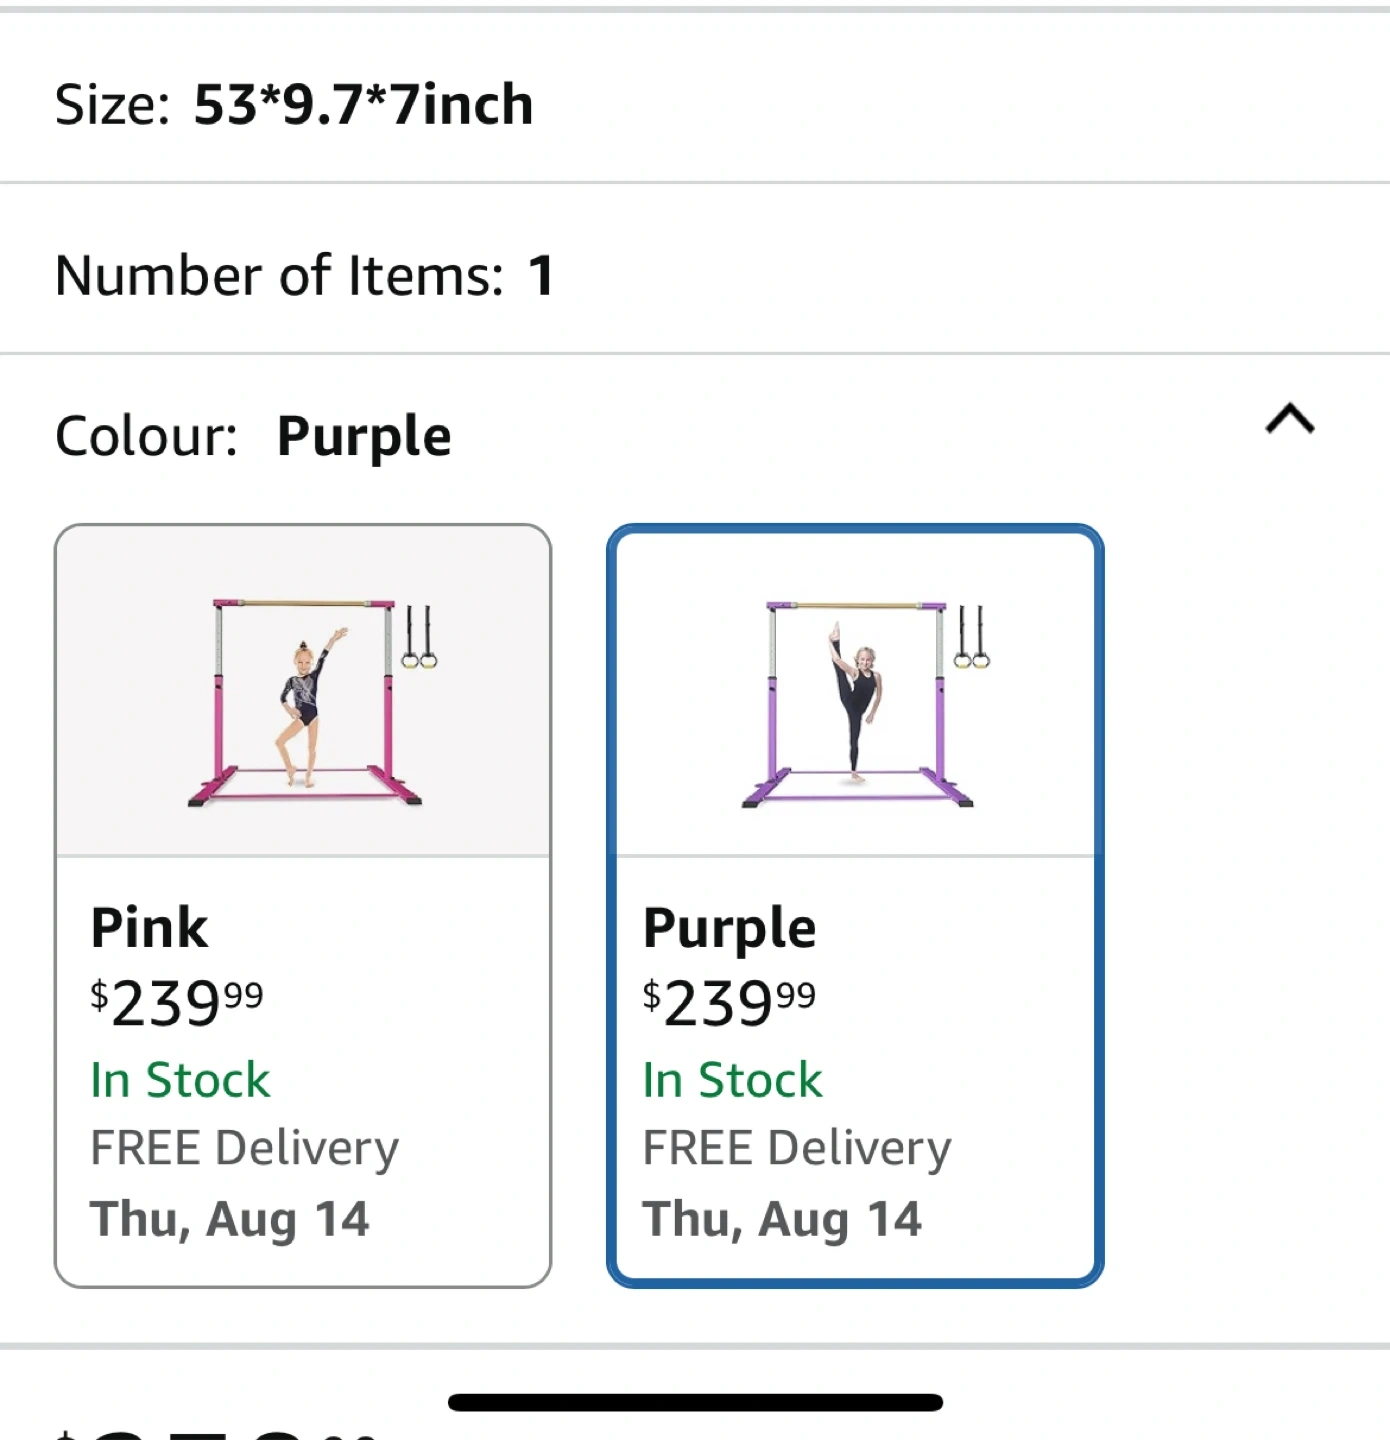
Task: Tap Thu, Aug 14 date on Pink card
Action: pos(230,1219)
